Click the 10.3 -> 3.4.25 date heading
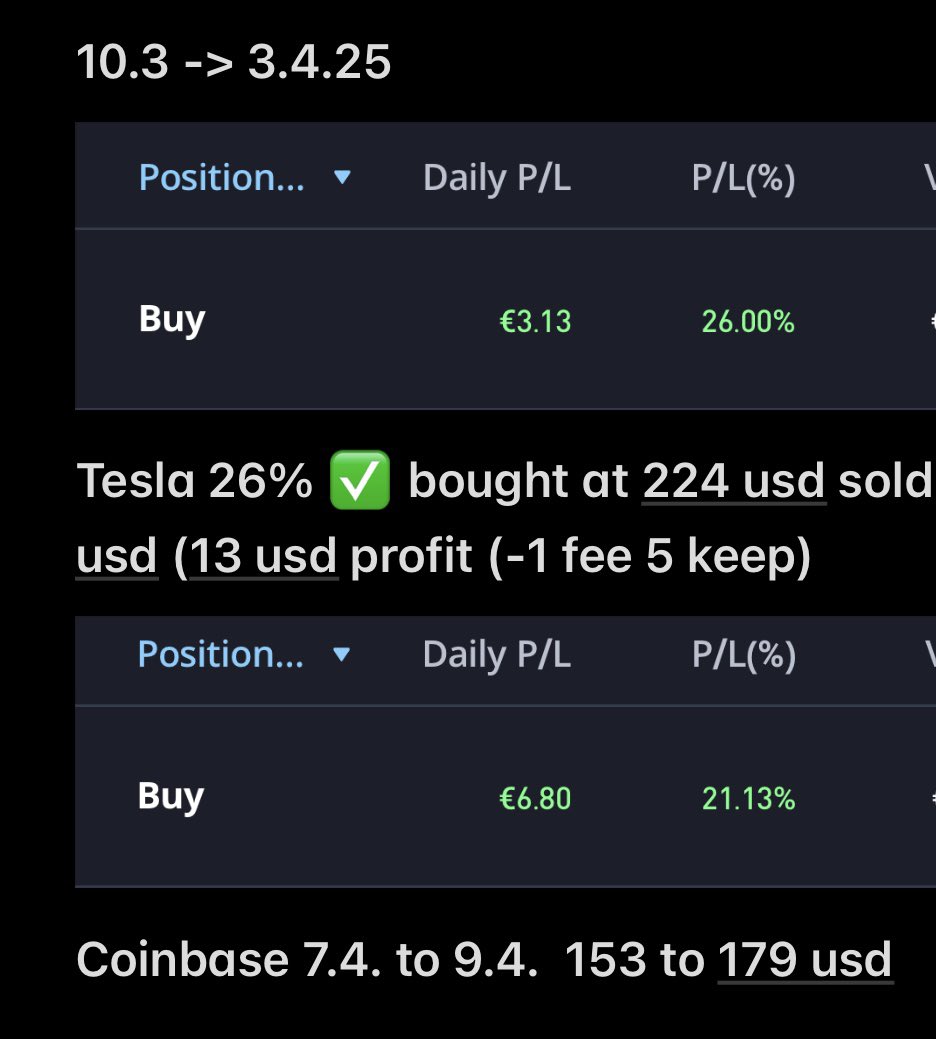This screenshot has width=936, height=1039. (234, 62)
